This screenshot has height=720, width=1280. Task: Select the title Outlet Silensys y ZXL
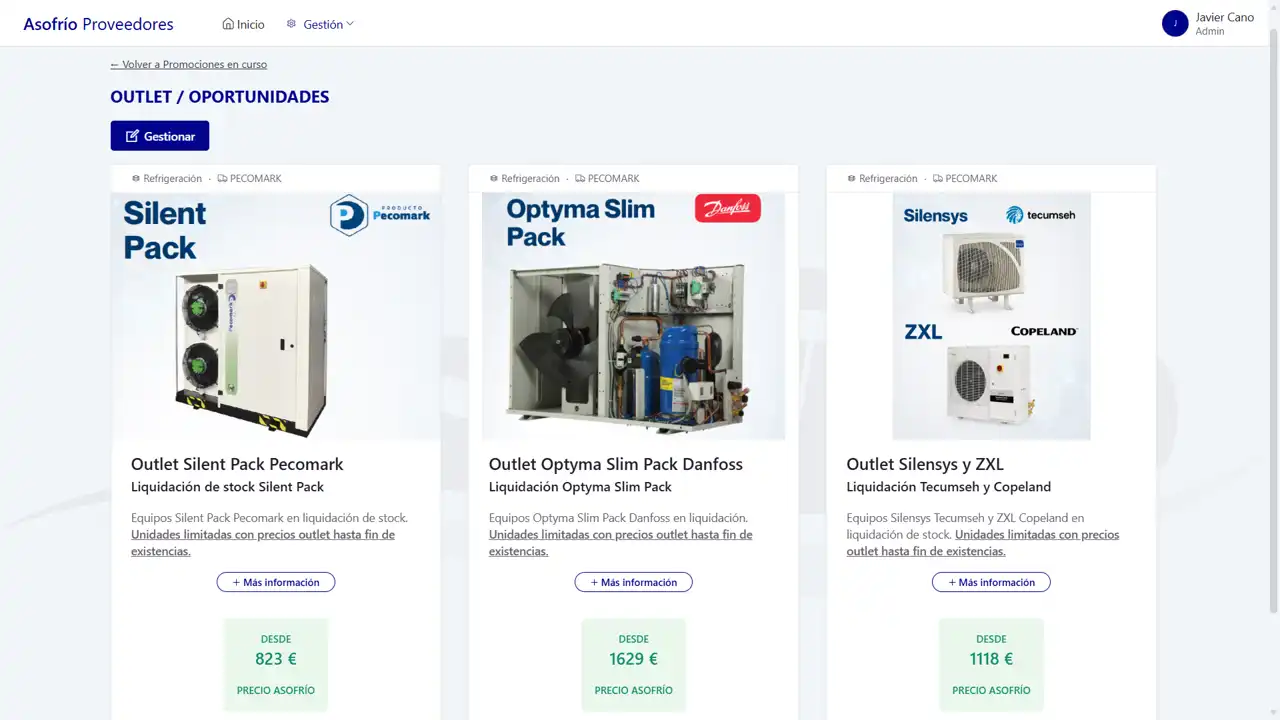point(925,464)
